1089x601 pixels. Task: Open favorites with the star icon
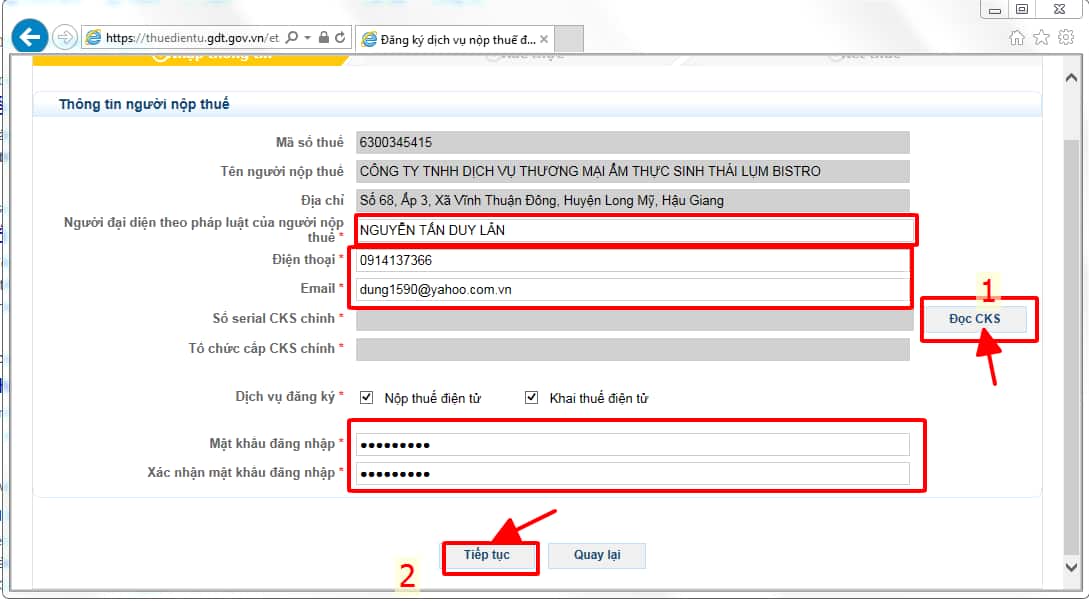pyautogui.click(x=1041, y=38)
